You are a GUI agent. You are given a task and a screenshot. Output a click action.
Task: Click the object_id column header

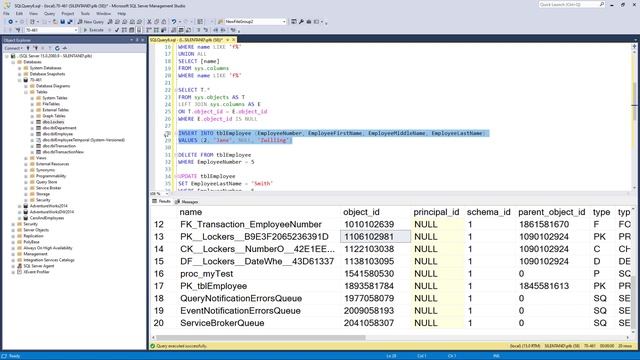pos(361,212)
